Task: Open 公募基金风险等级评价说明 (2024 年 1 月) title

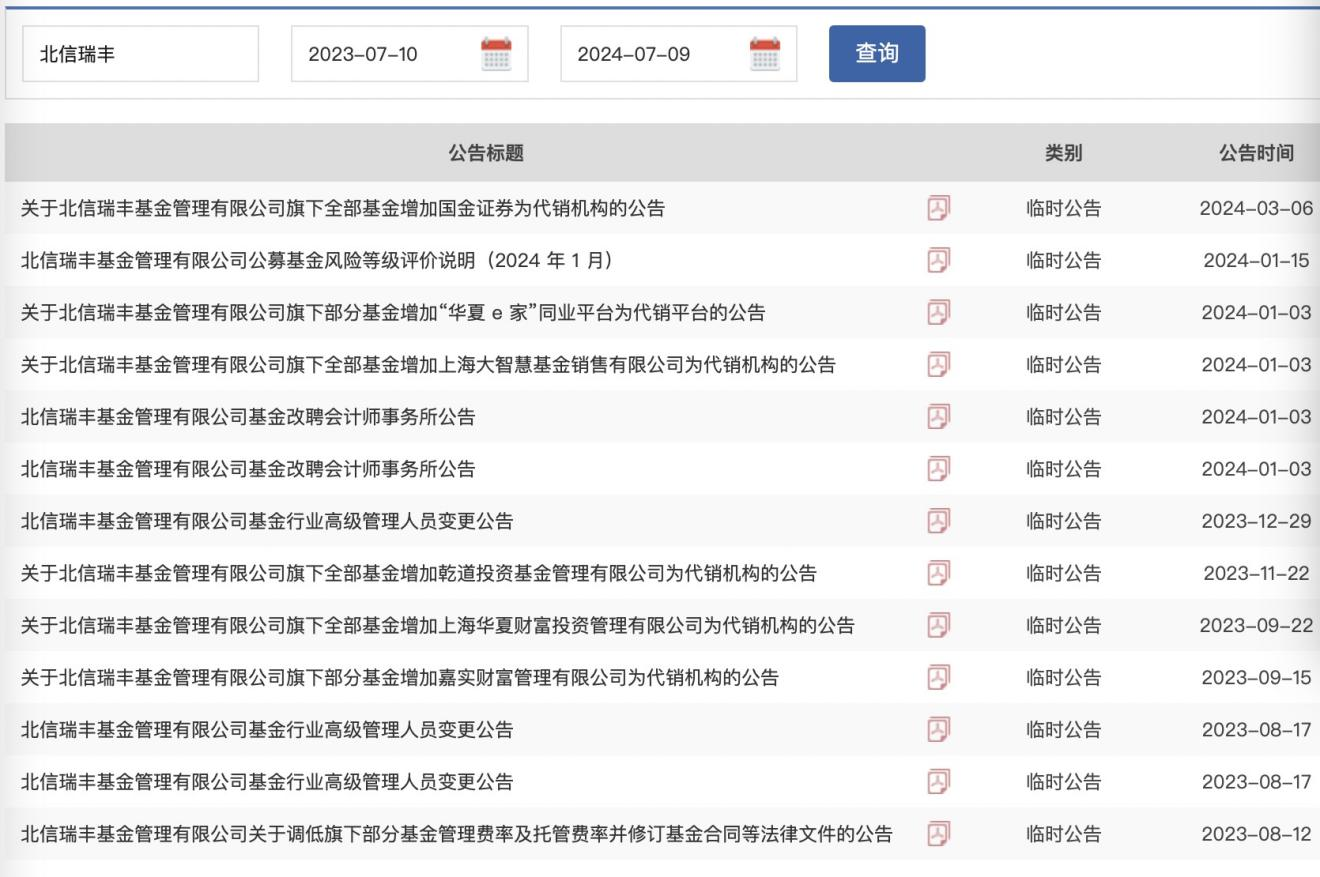Action: click(317, 260)
